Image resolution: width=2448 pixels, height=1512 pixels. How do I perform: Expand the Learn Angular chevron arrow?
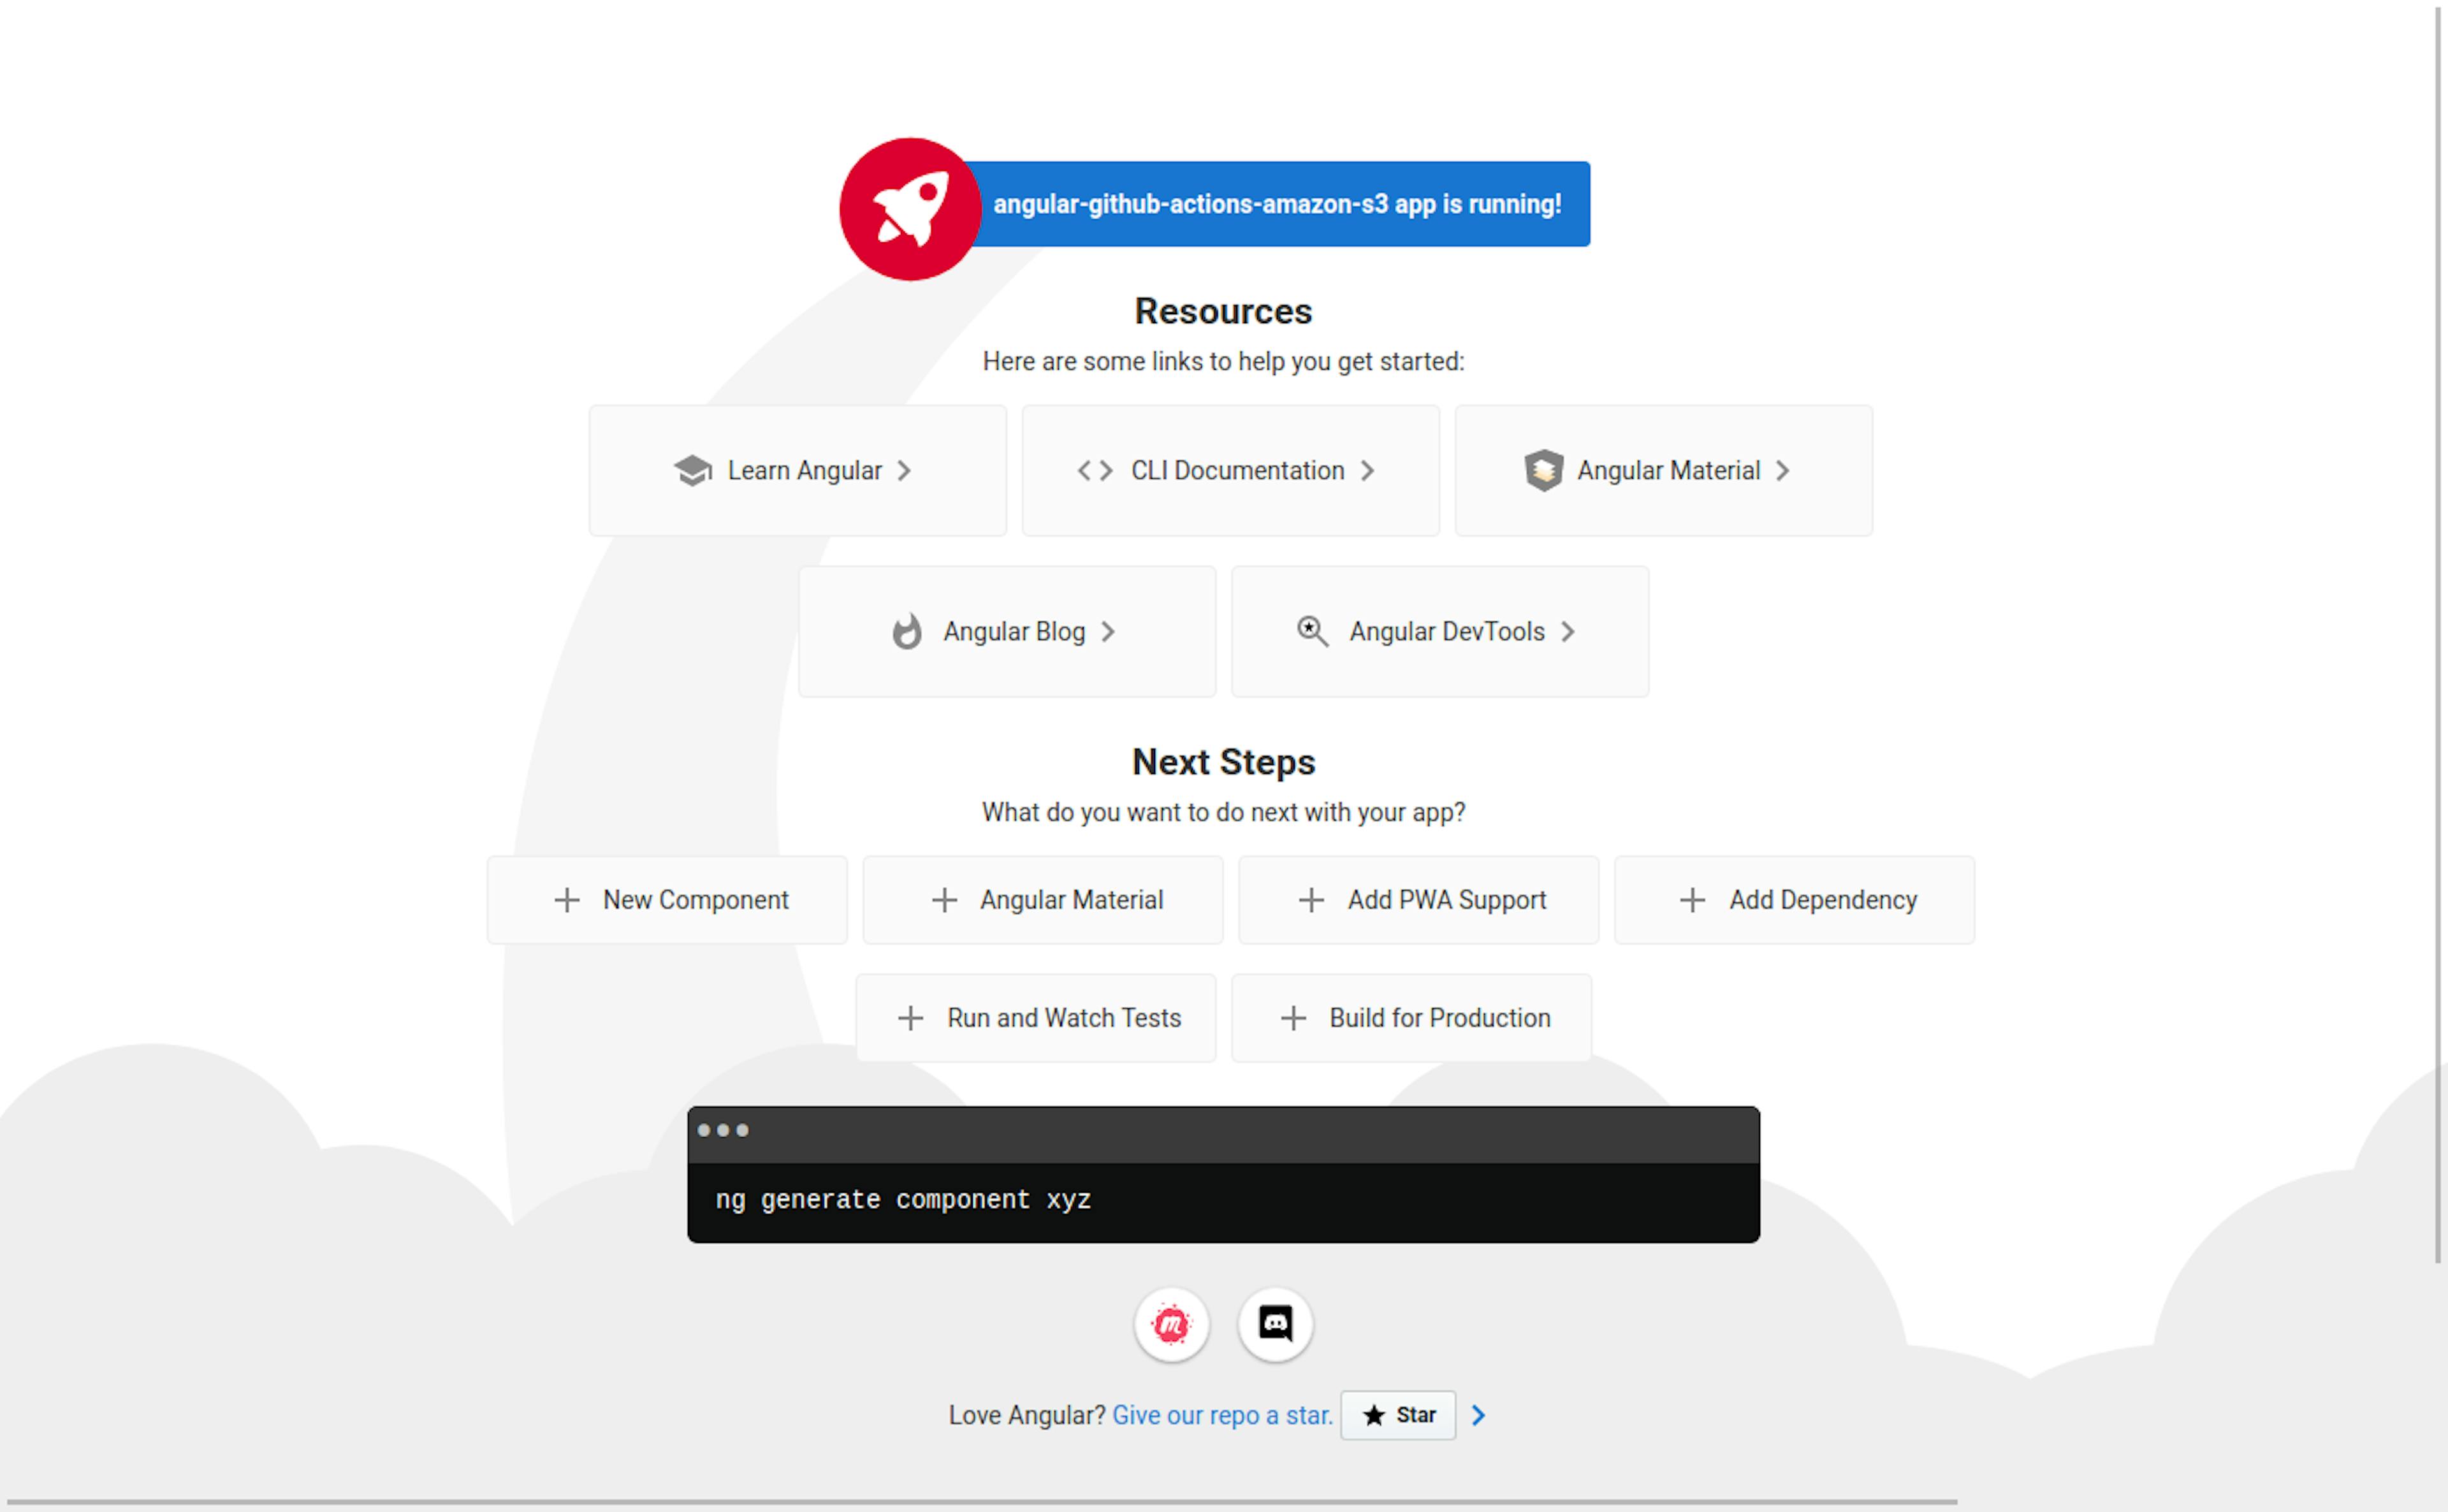click(908, 470)
